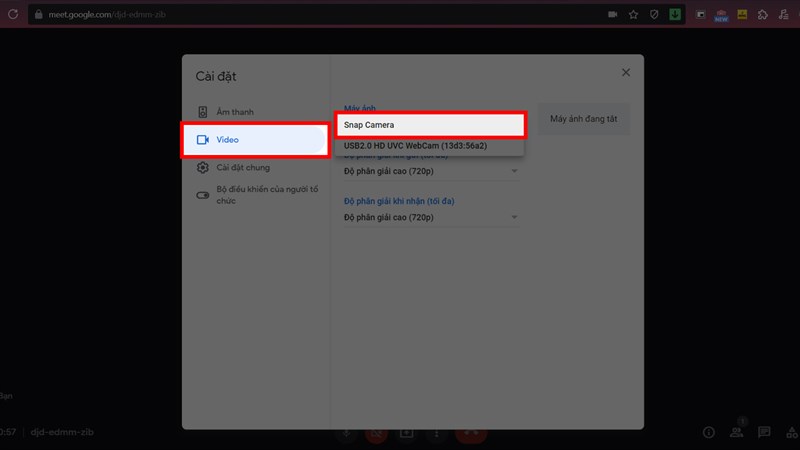
Task: Click camera permission icon in address bar
Action: (x=612, y=15)
